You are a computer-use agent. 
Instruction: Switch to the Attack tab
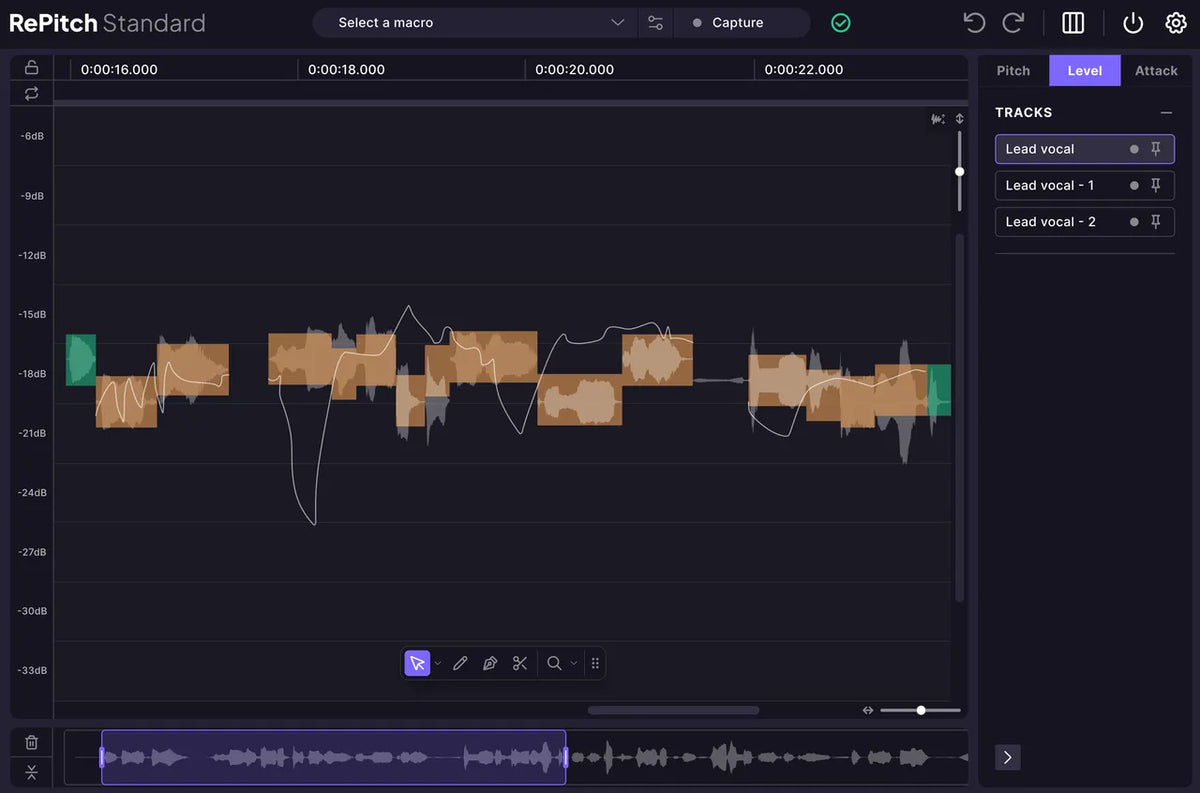(x=1156, y=70)
